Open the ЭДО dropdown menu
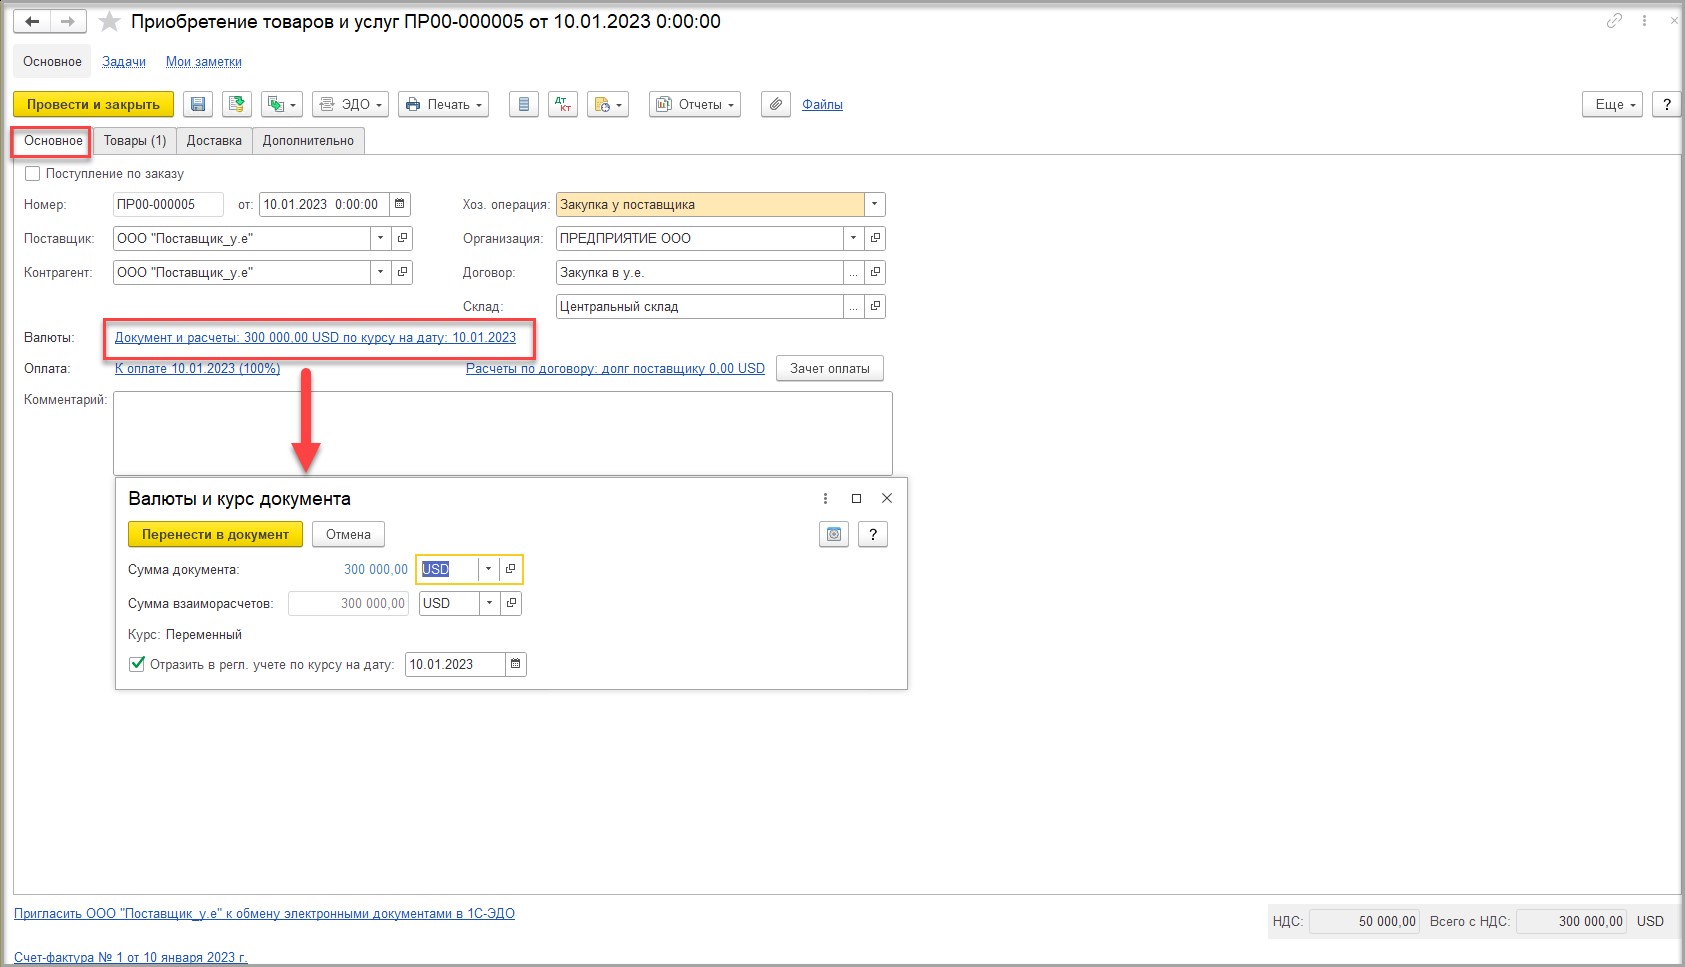Screen dimensions: 1685x967 [x=350, y=105]
